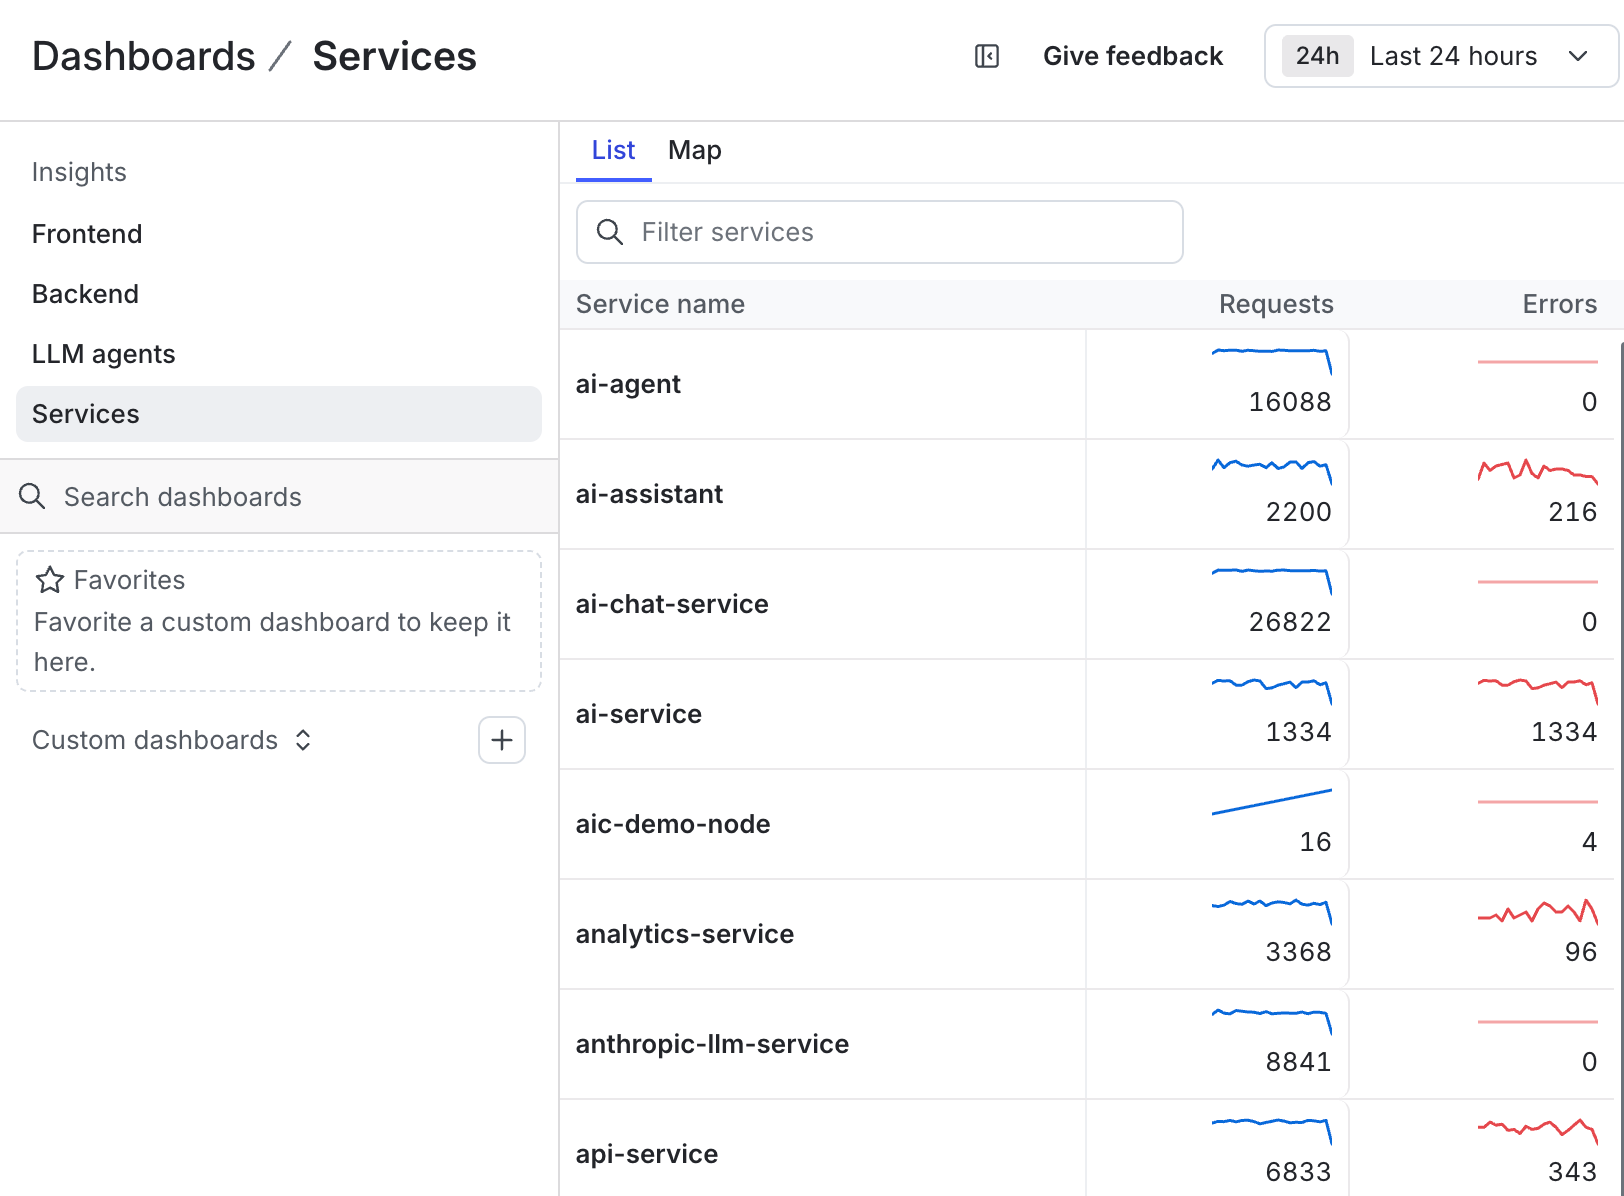Screen dimensions: 1624x1196
Task: Open api-service entry
Action: pyautogui.click(x=646, y=1154)
